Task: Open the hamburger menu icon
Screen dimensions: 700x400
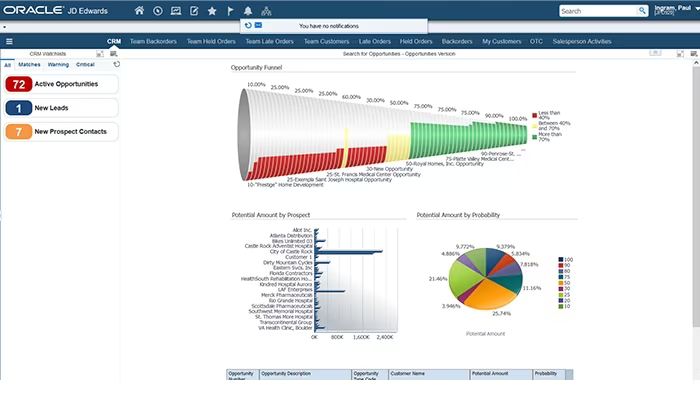Action: click(x=9, y=42)
